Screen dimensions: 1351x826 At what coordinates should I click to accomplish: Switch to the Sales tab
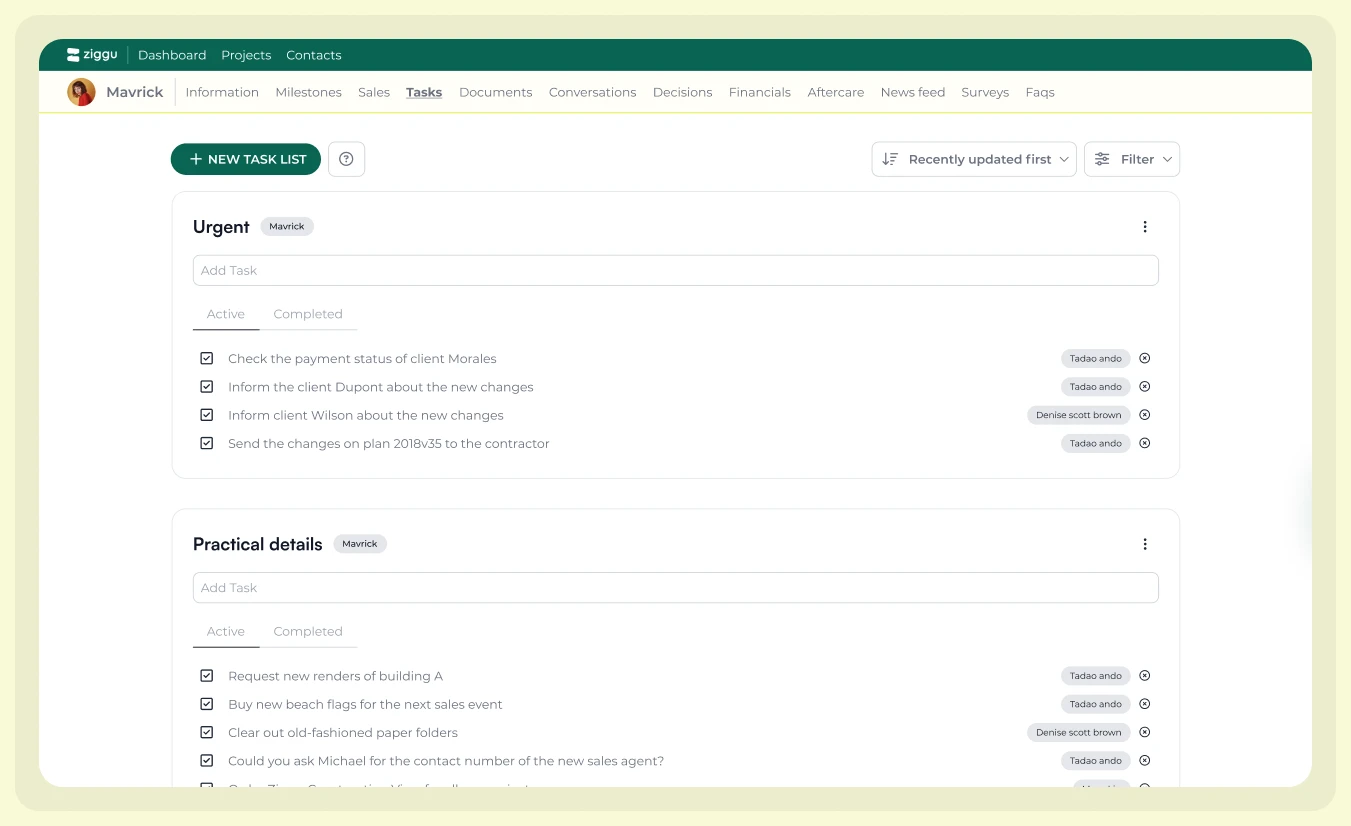pos(374,92)
